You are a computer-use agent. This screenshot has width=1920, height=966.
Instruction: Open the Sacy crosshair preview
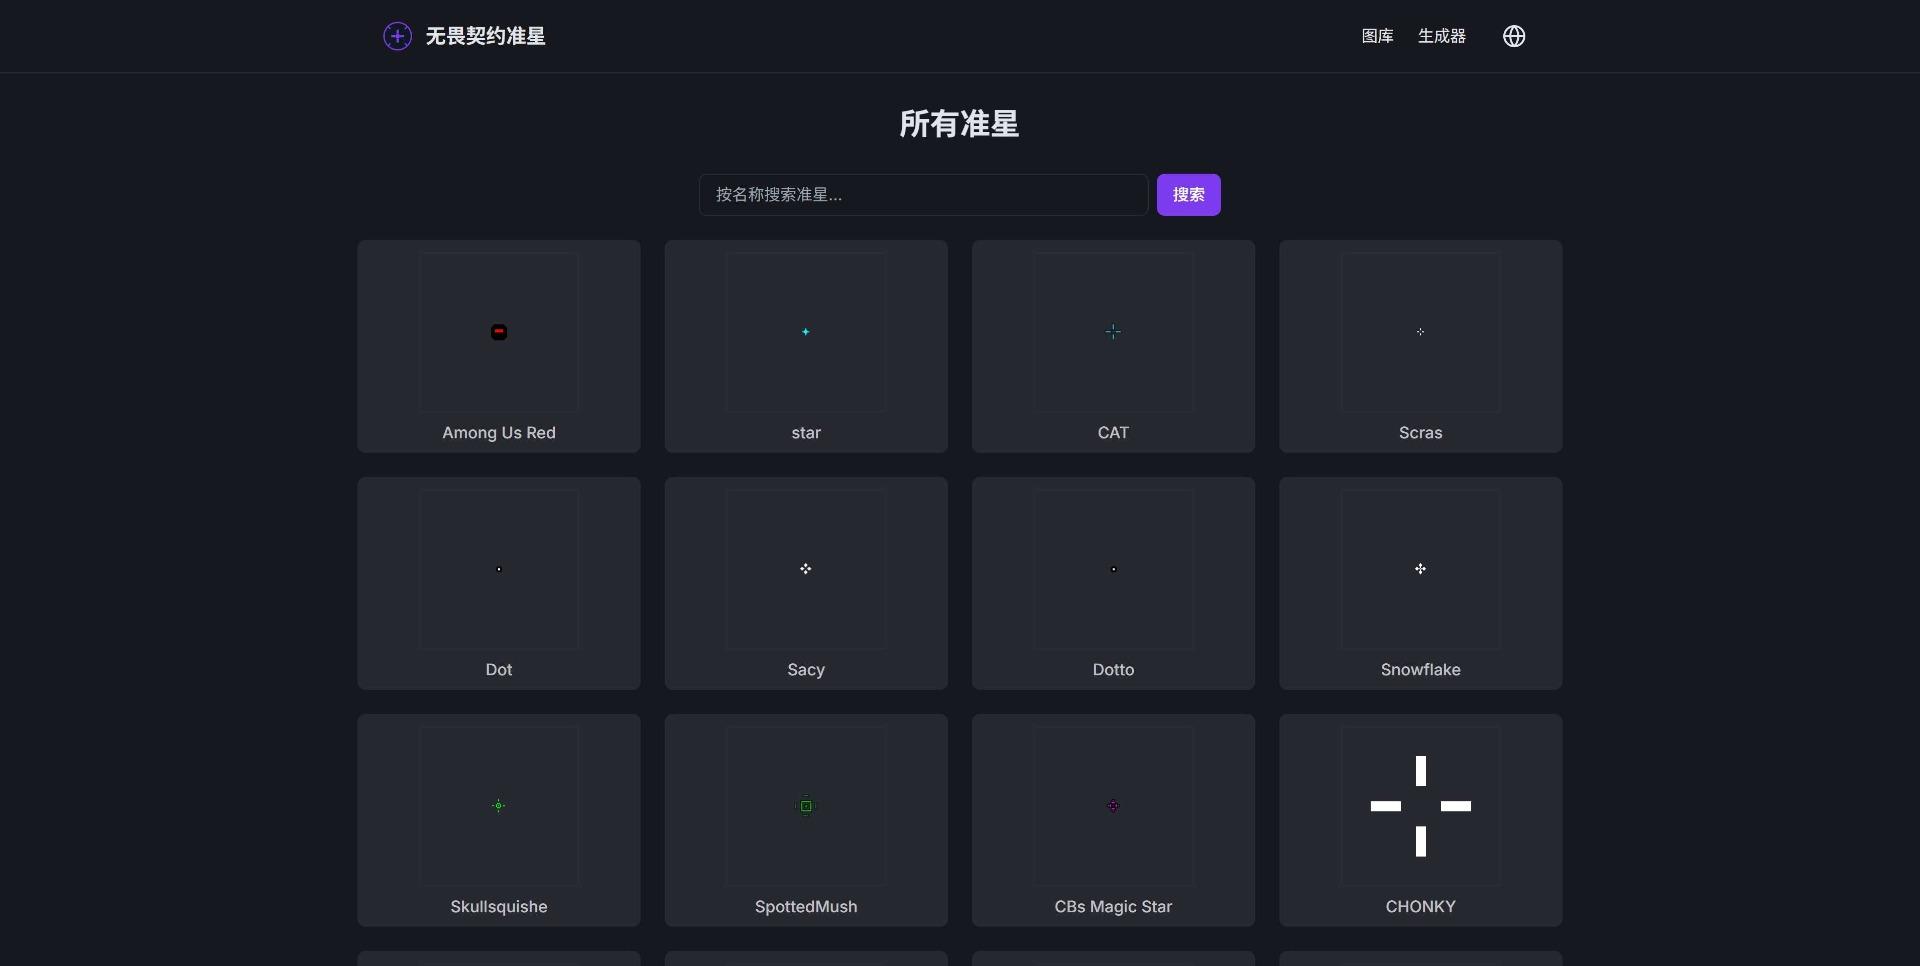tap(806, 569)
